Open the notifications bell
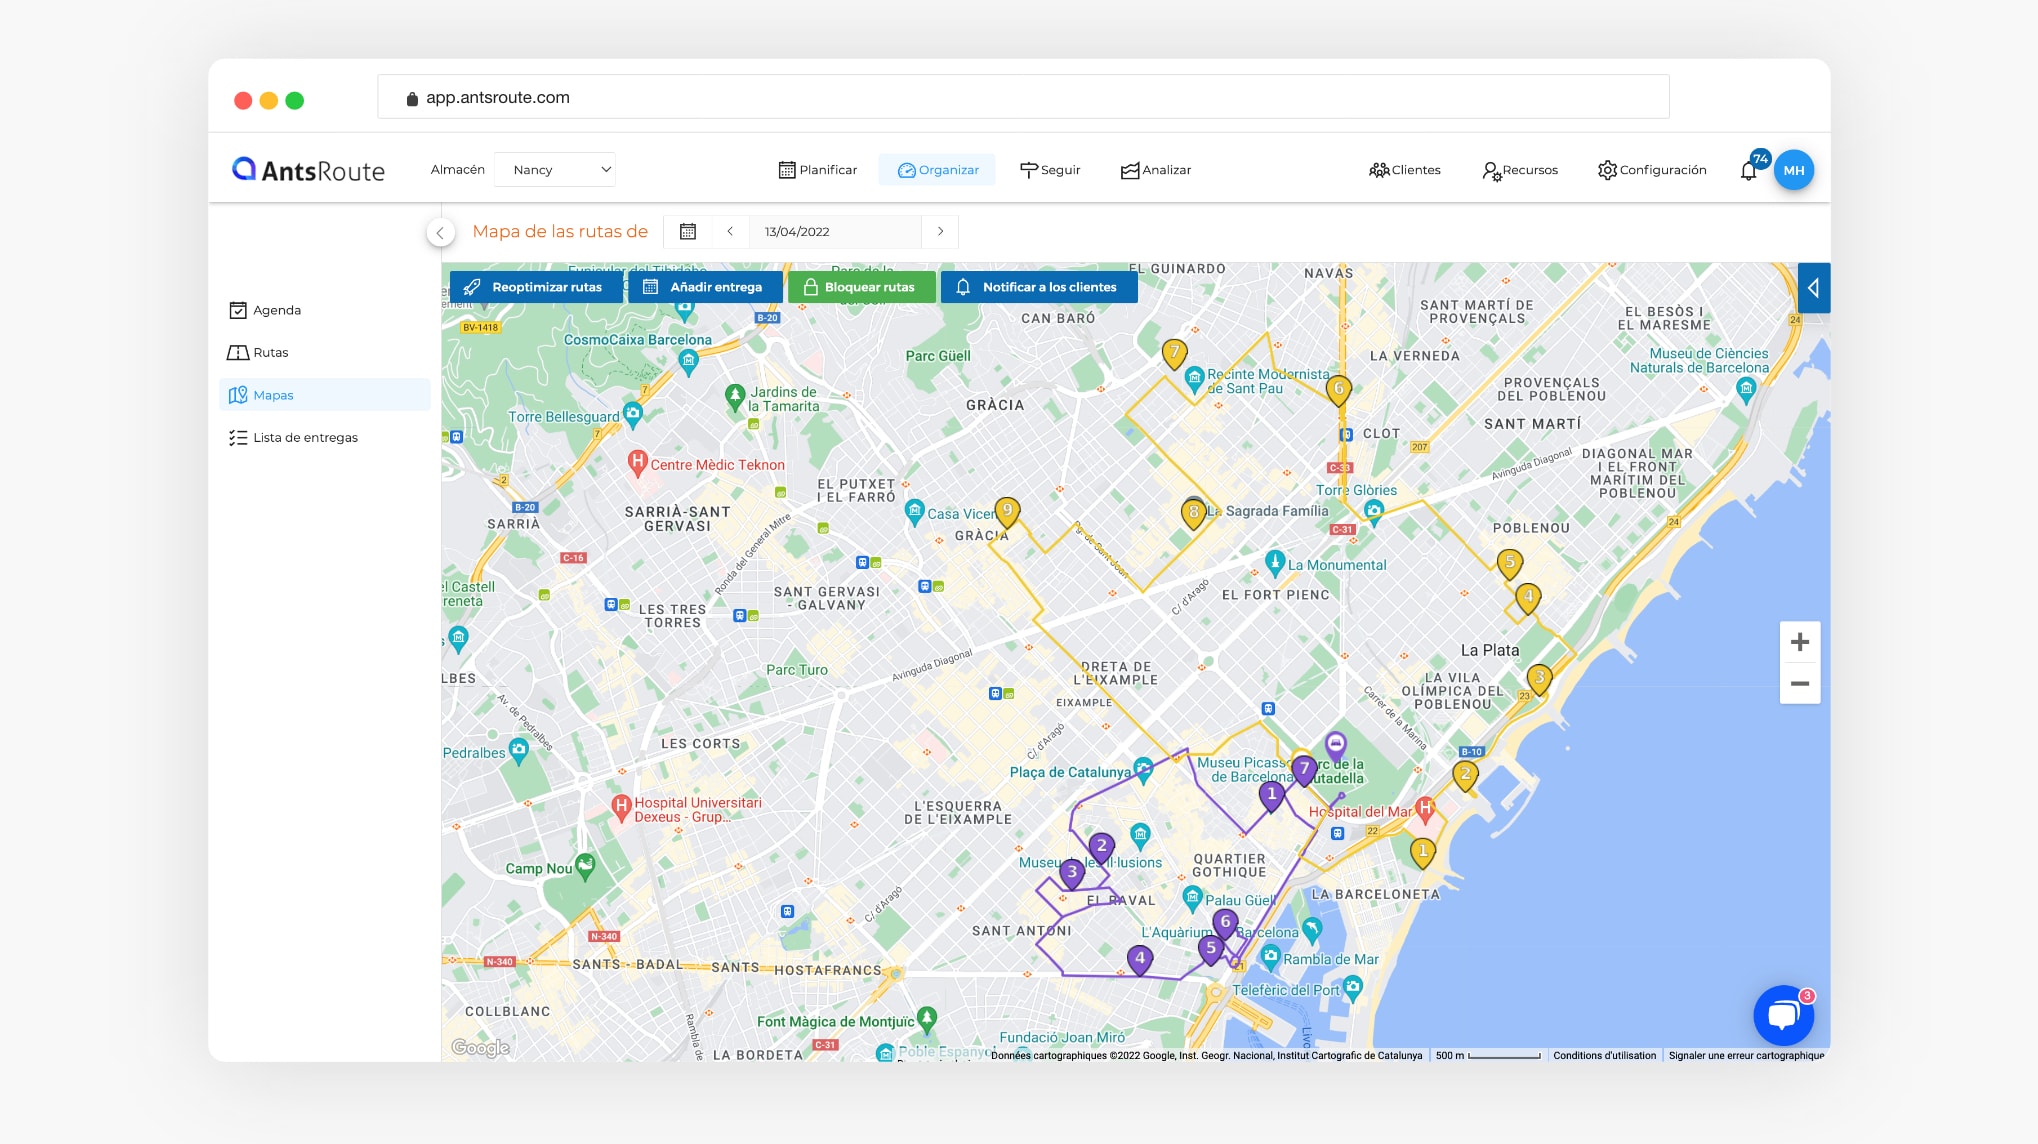2038x1144 pixels. [x=1749, y=170]
